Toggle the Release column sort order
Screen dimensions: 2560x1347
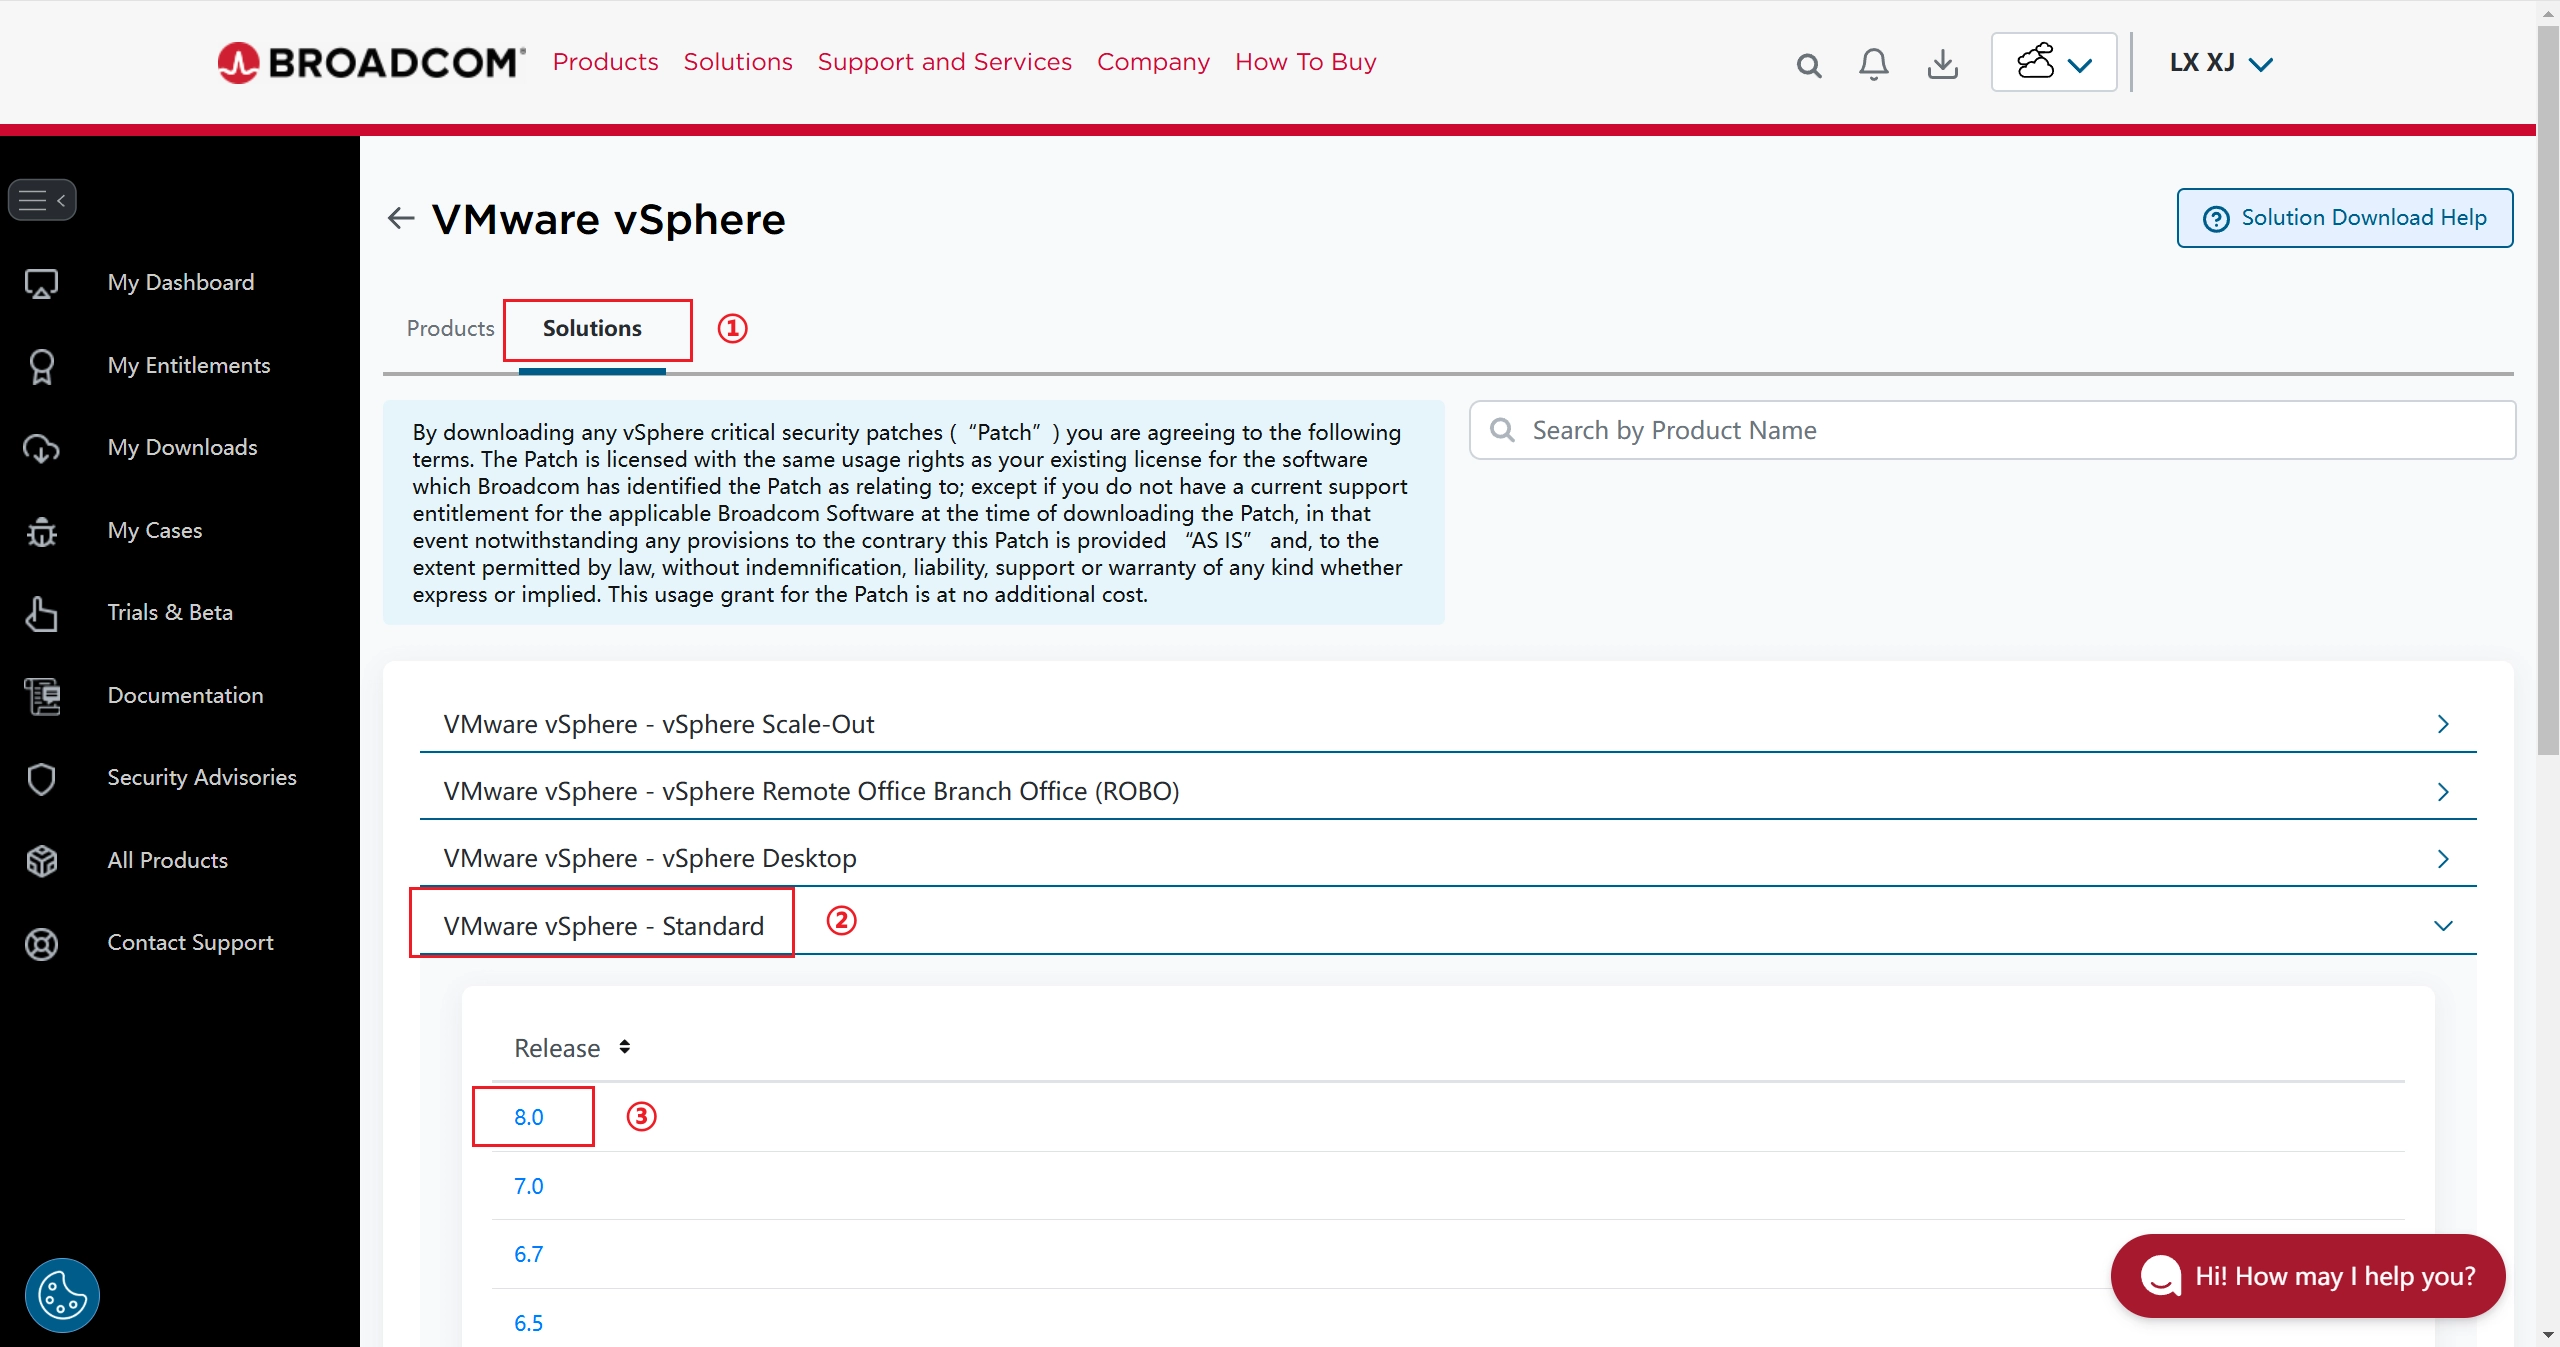624,1047
